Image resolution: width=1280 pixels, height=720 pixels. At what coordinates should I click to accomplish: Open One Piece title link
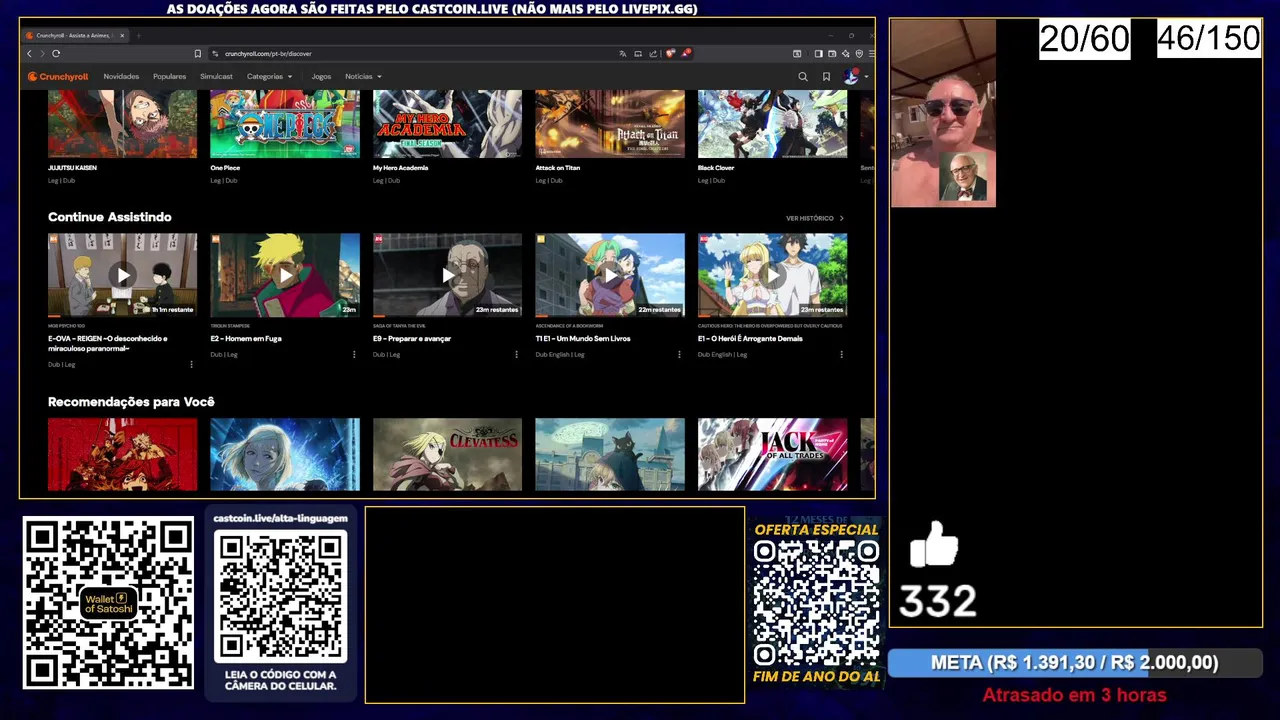tap(225, 168)
